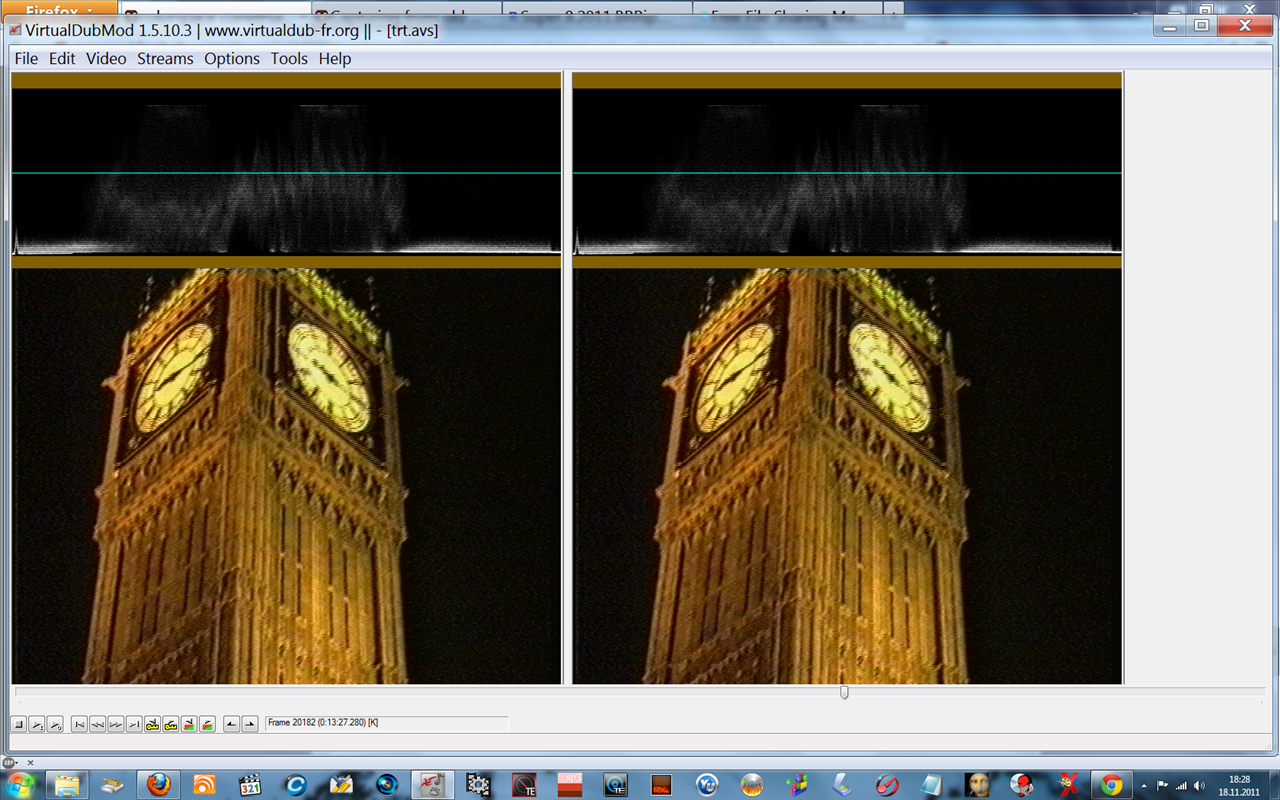Open the notepad taskbar icon

[932, 785]
